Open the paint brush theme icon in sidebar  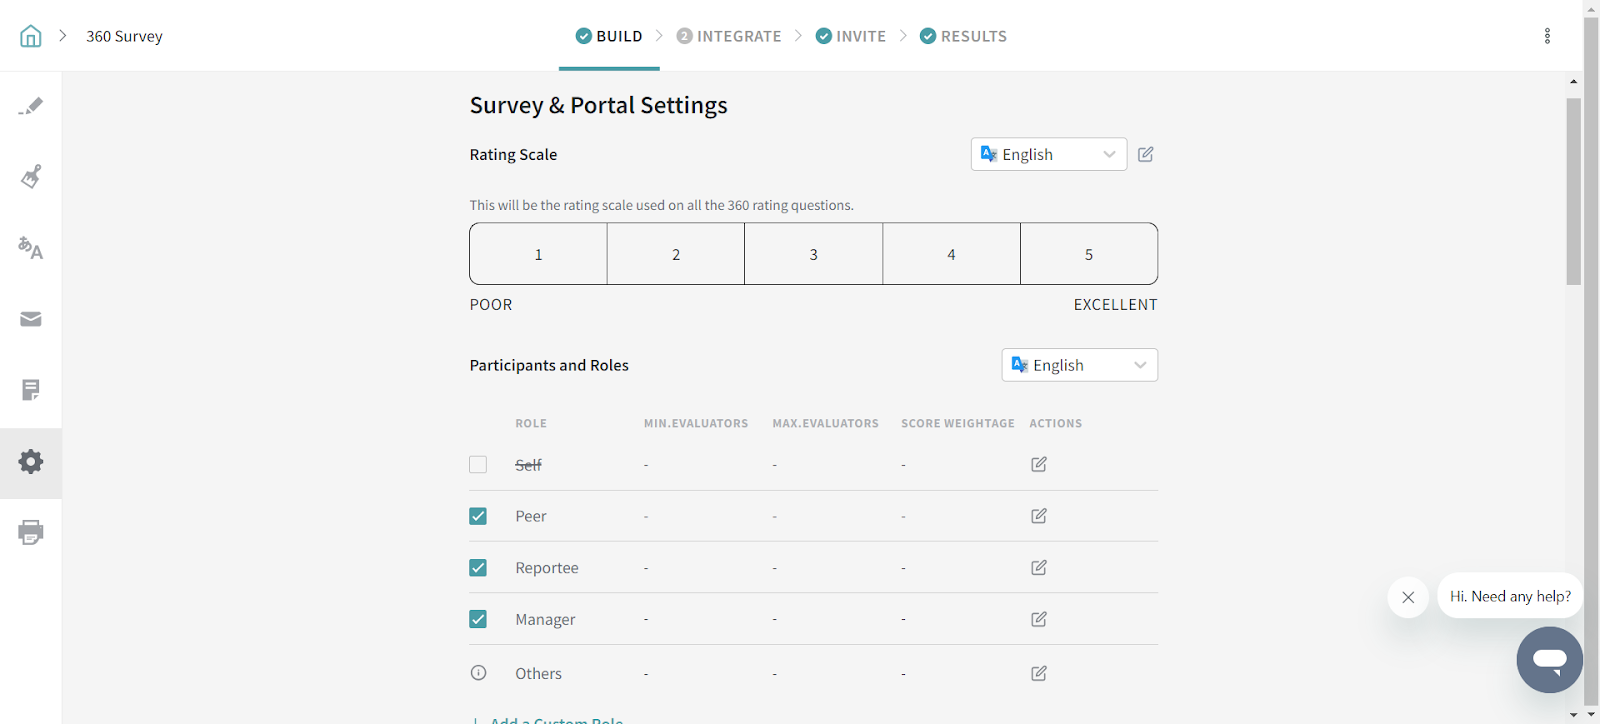coord(31,177)
